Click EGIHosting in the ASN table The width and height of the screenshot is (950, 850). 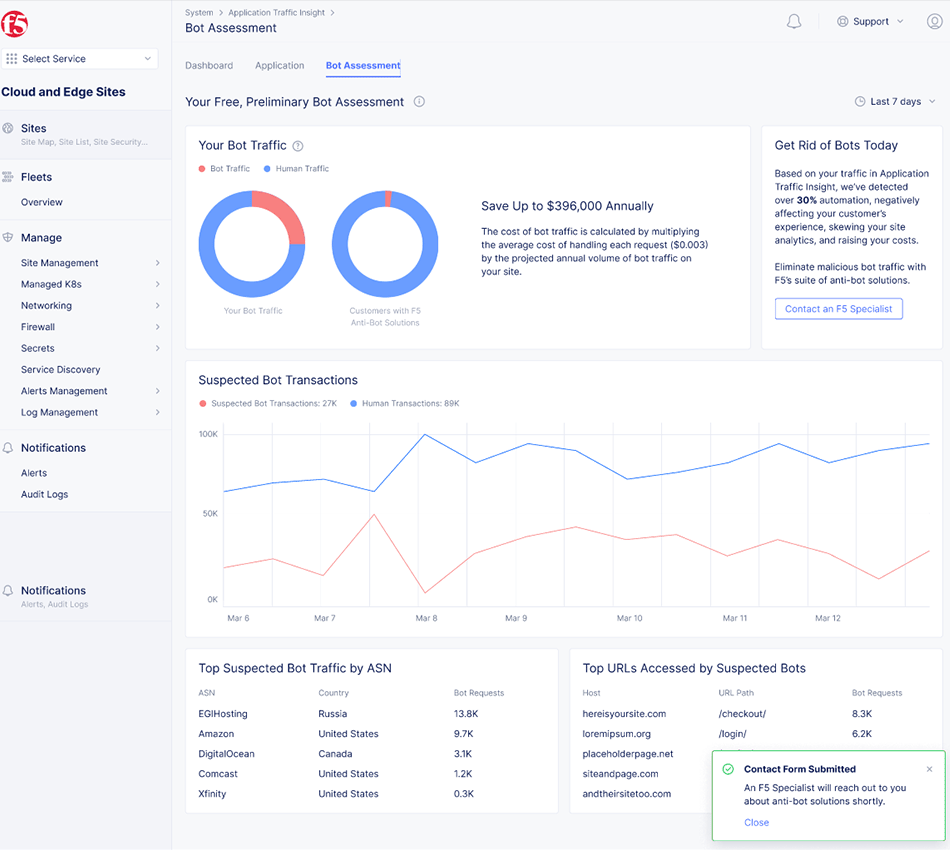click(x=223, y=714)
